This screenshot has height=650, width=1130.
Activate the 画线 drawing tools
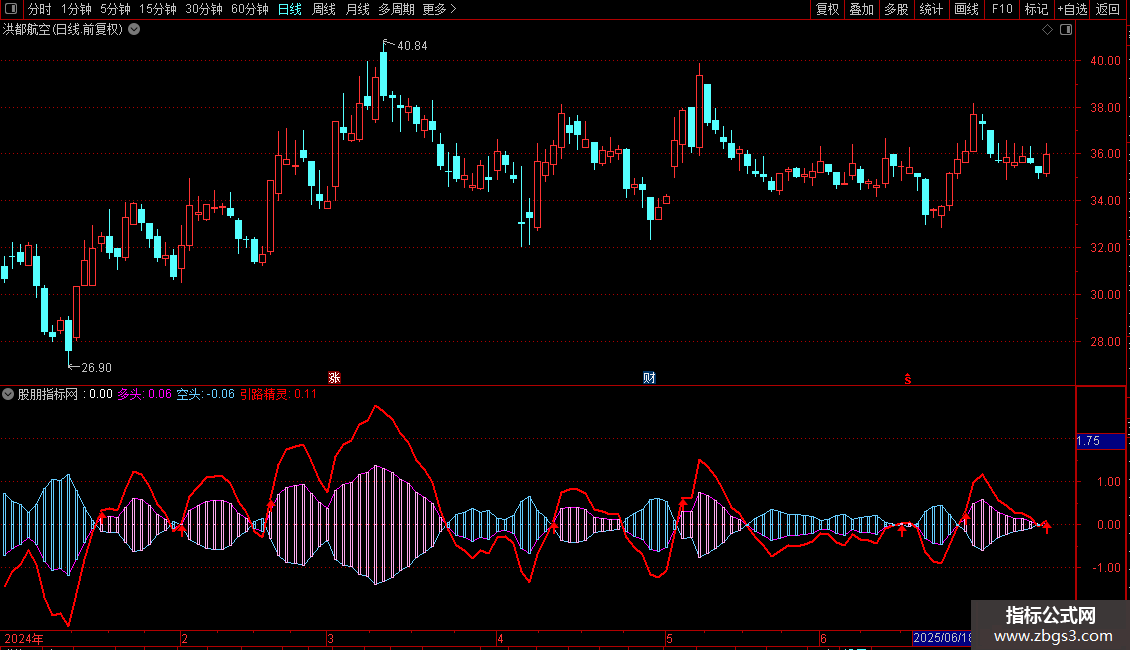coord(966,9)
